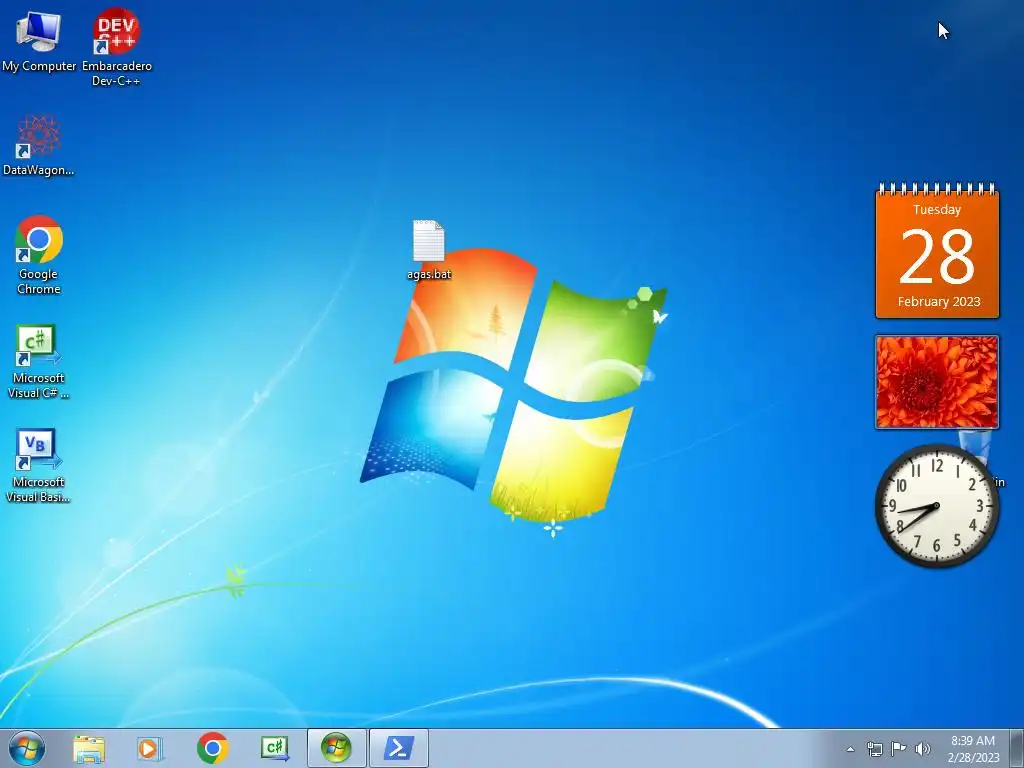The height and width of the screenshot is (768, 1024).
Task: Switch to the Windows flag taskbar app
Action: pos(336,748)
